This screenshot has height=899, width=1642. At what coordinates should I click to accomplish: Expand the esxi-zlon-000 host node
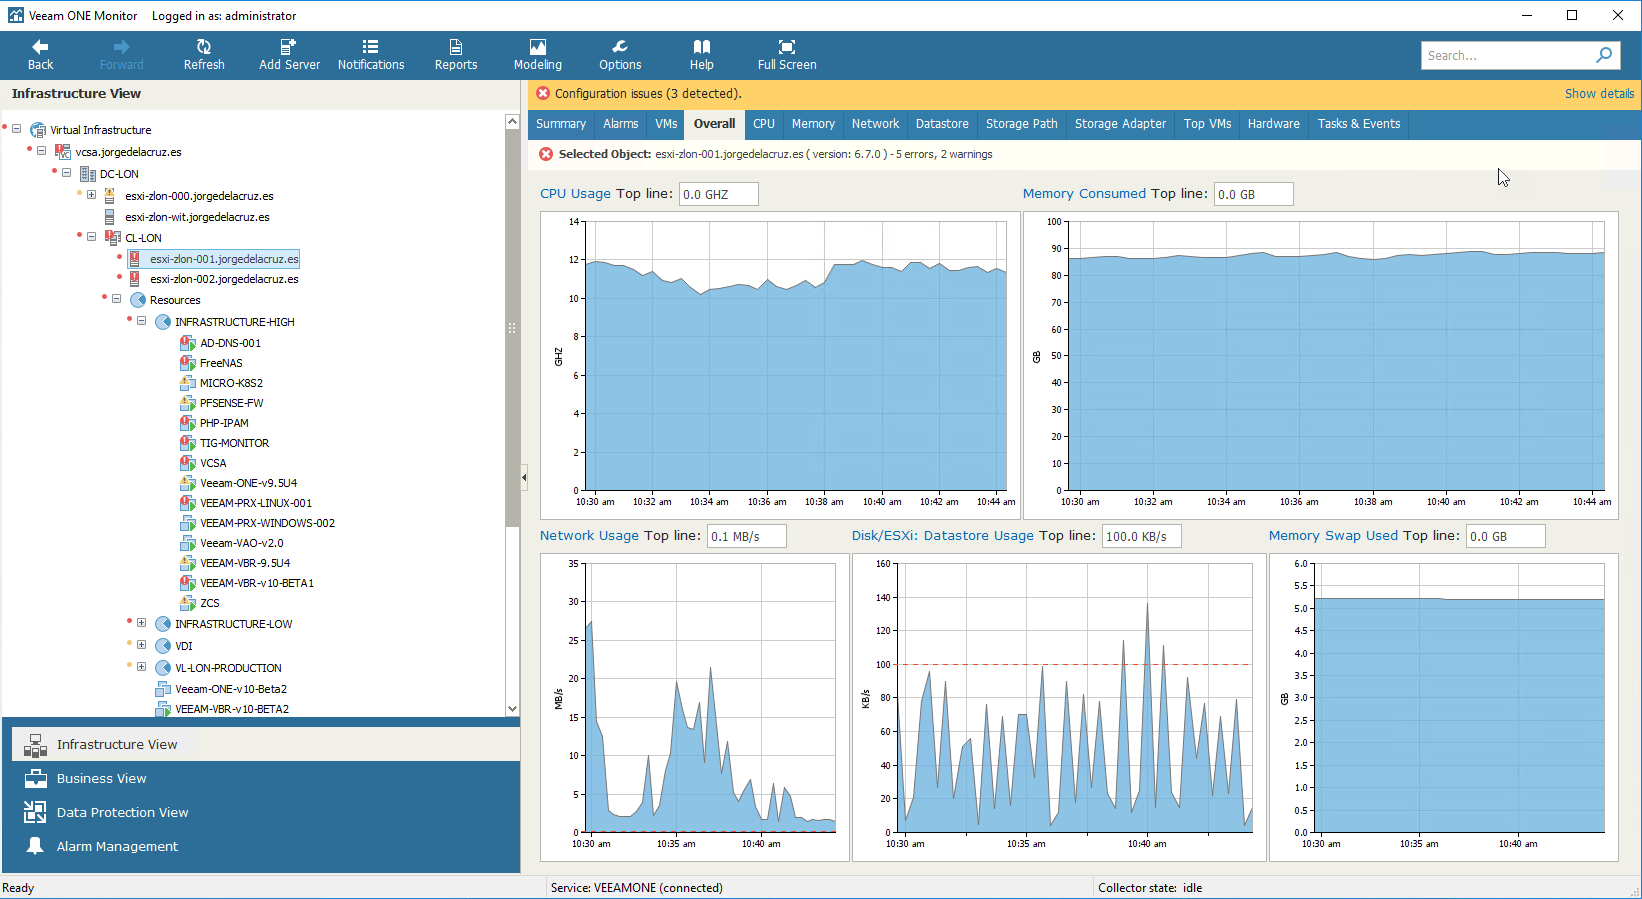point(91,195)
